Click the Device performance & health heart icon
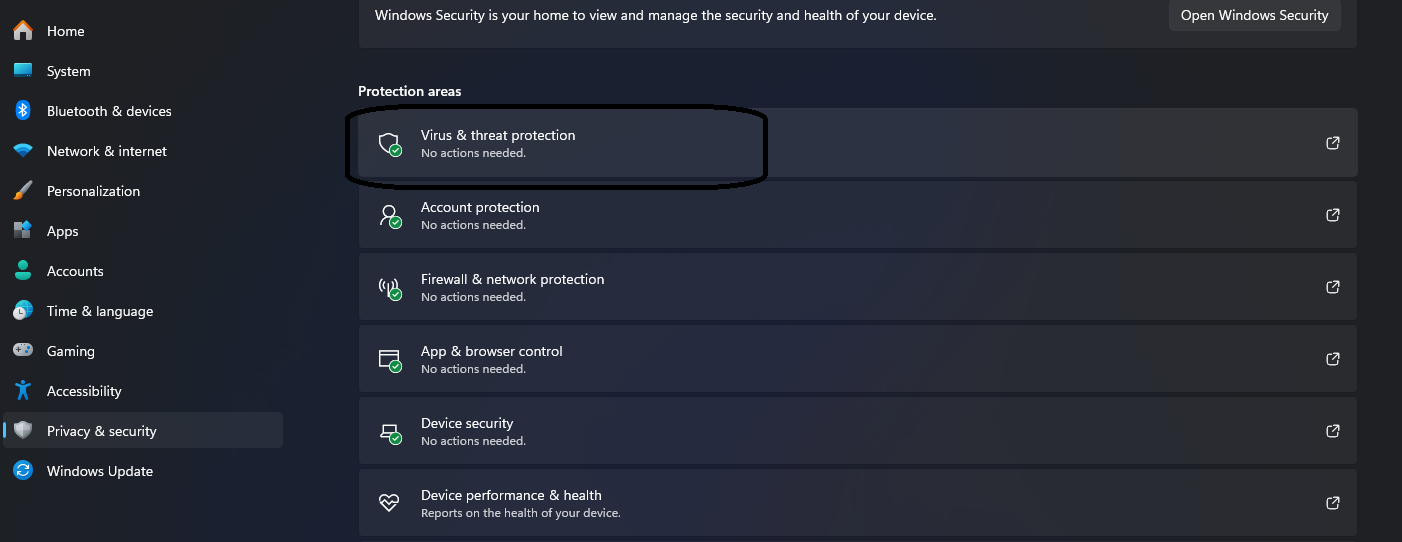 tap(389, 502)
